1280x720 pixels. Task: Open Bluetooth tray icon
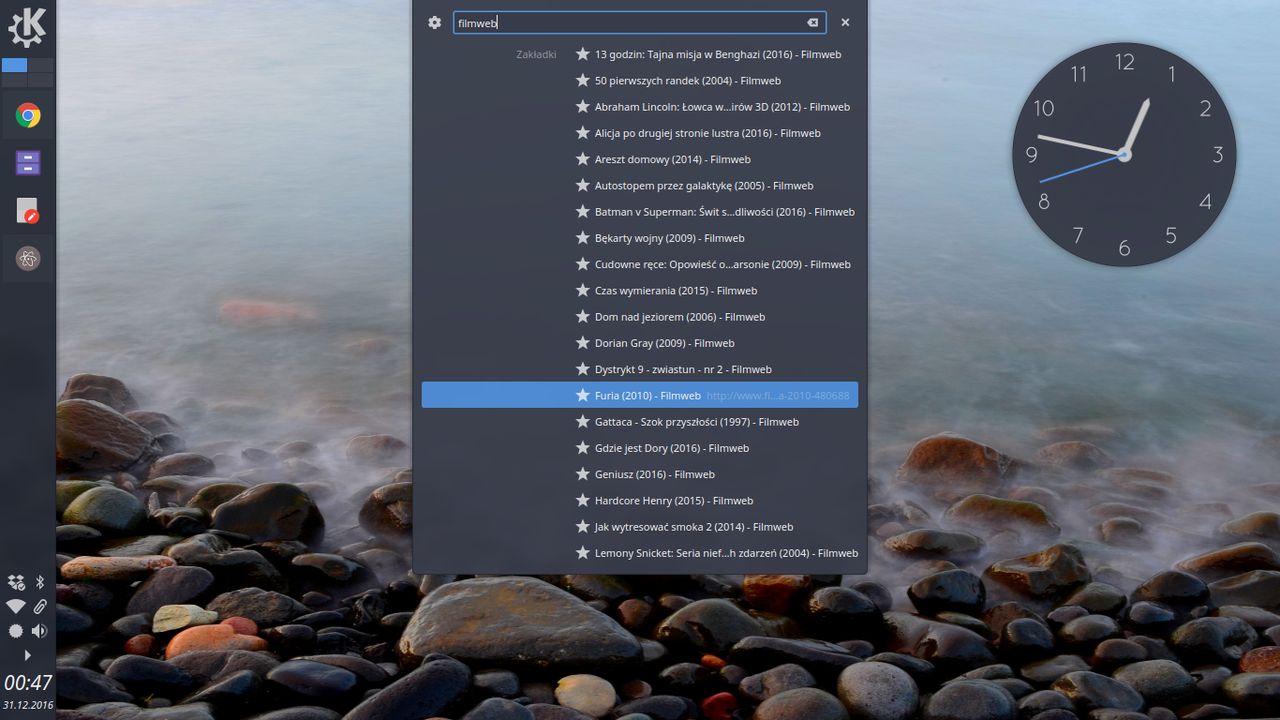tap(41, 582)
